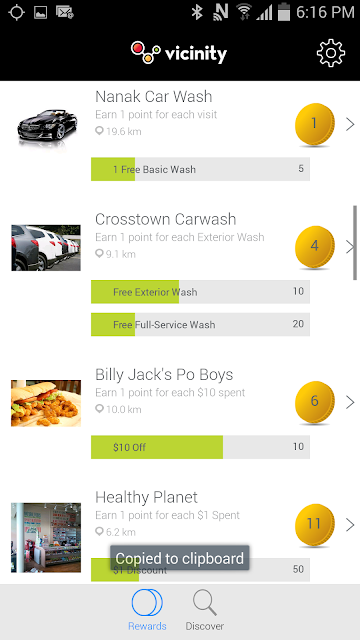
Task: Switch to the Discover tab
Action: pos(205,610)
